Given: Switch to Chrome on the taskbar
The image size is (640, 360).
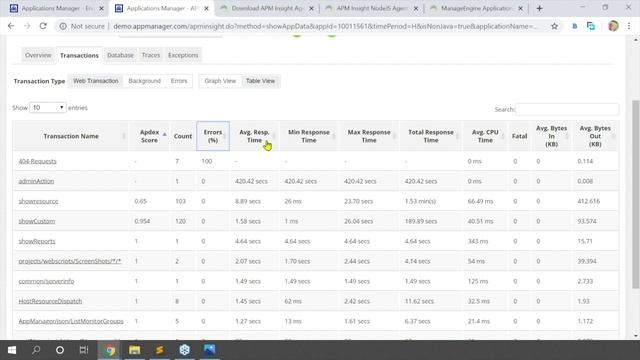Looking at the screenshot, I should tap(110, 350).
